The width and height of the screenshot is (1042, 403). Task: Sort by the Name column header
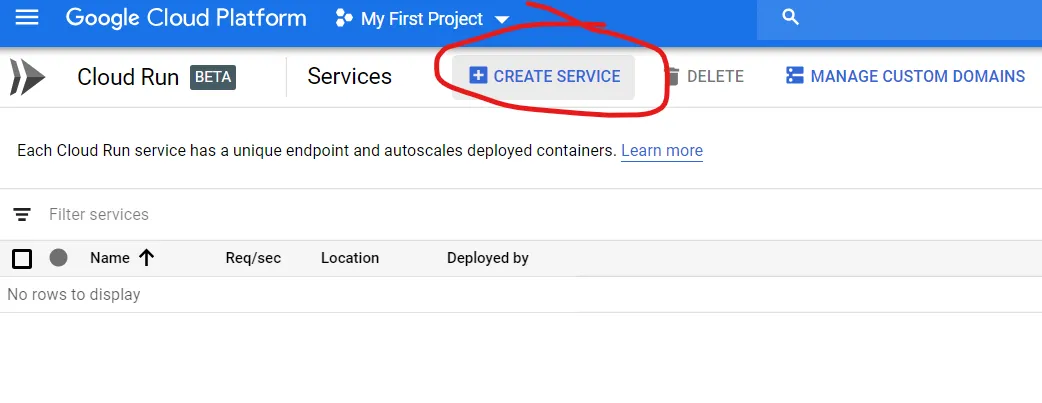(110, 258)
